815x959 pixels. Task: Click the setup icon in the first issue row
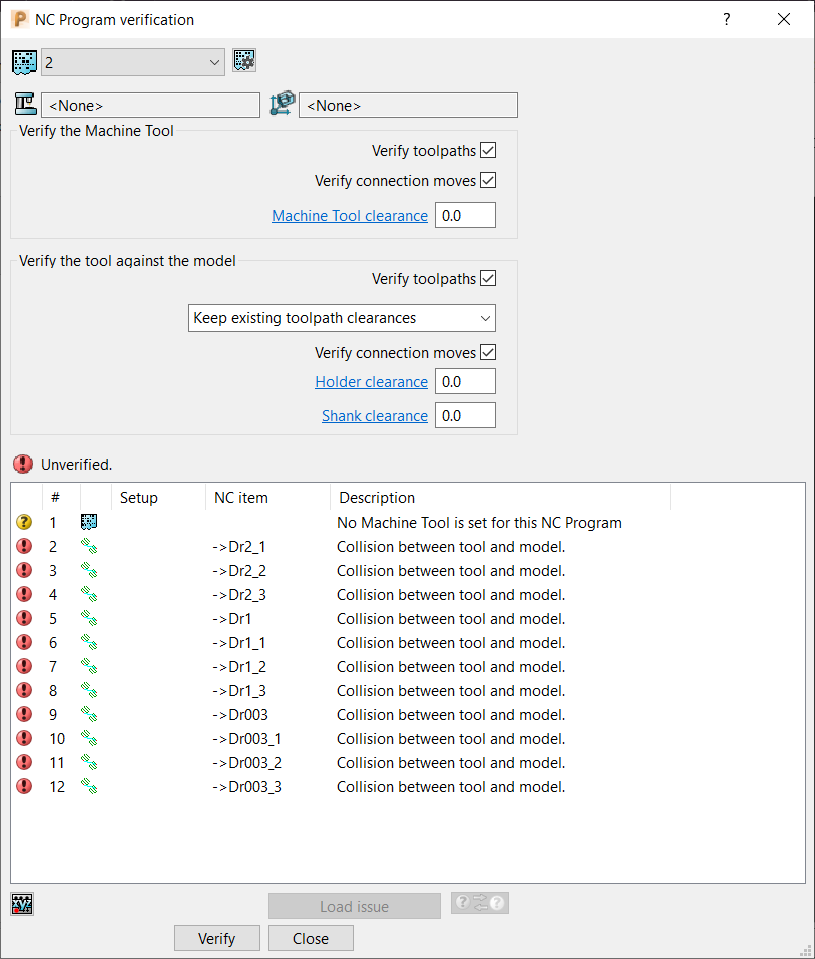click(88, 521)
